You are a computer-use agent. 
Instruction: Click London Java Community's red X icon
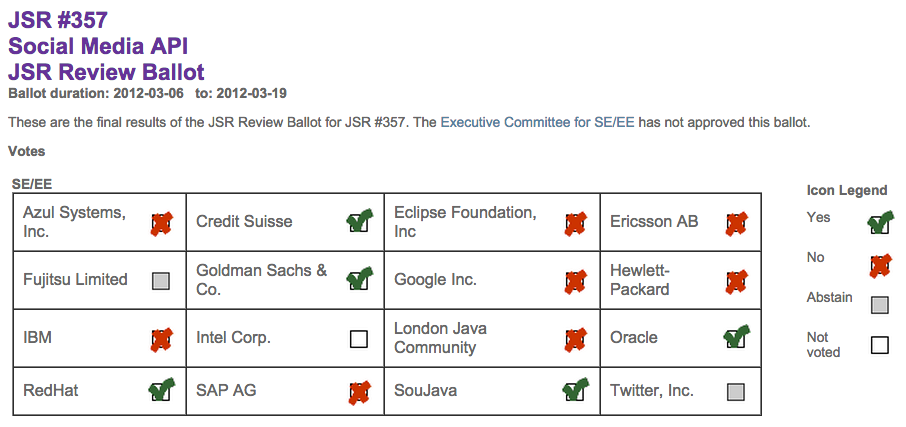[x=575, y=340]
